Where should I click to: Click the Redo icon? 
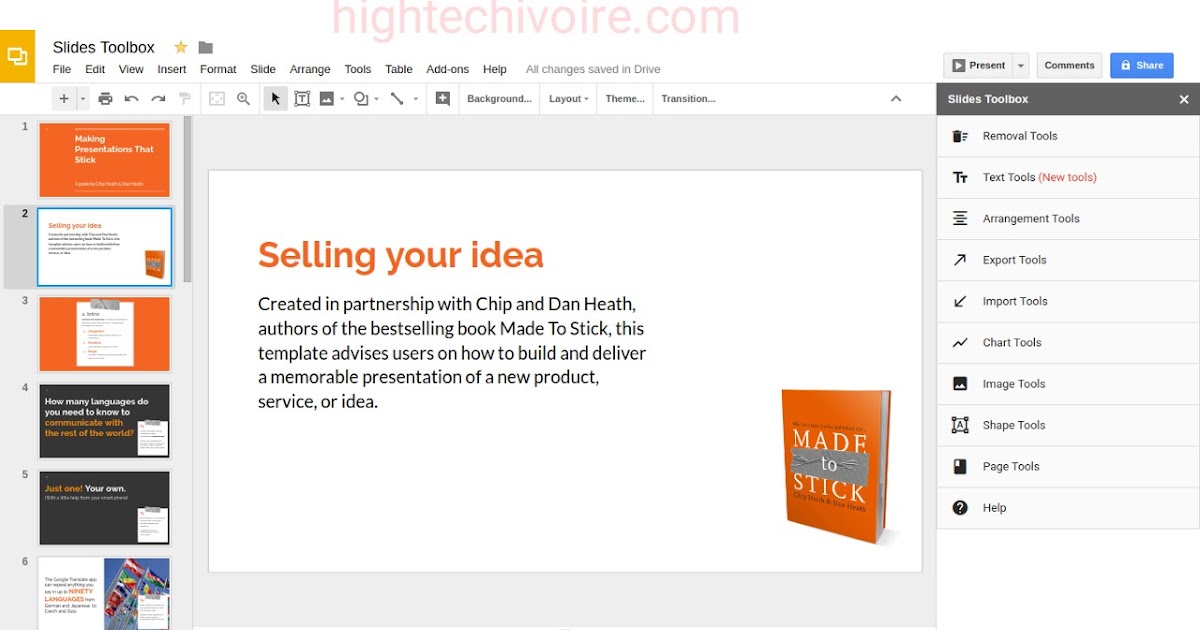pos(157,98)
